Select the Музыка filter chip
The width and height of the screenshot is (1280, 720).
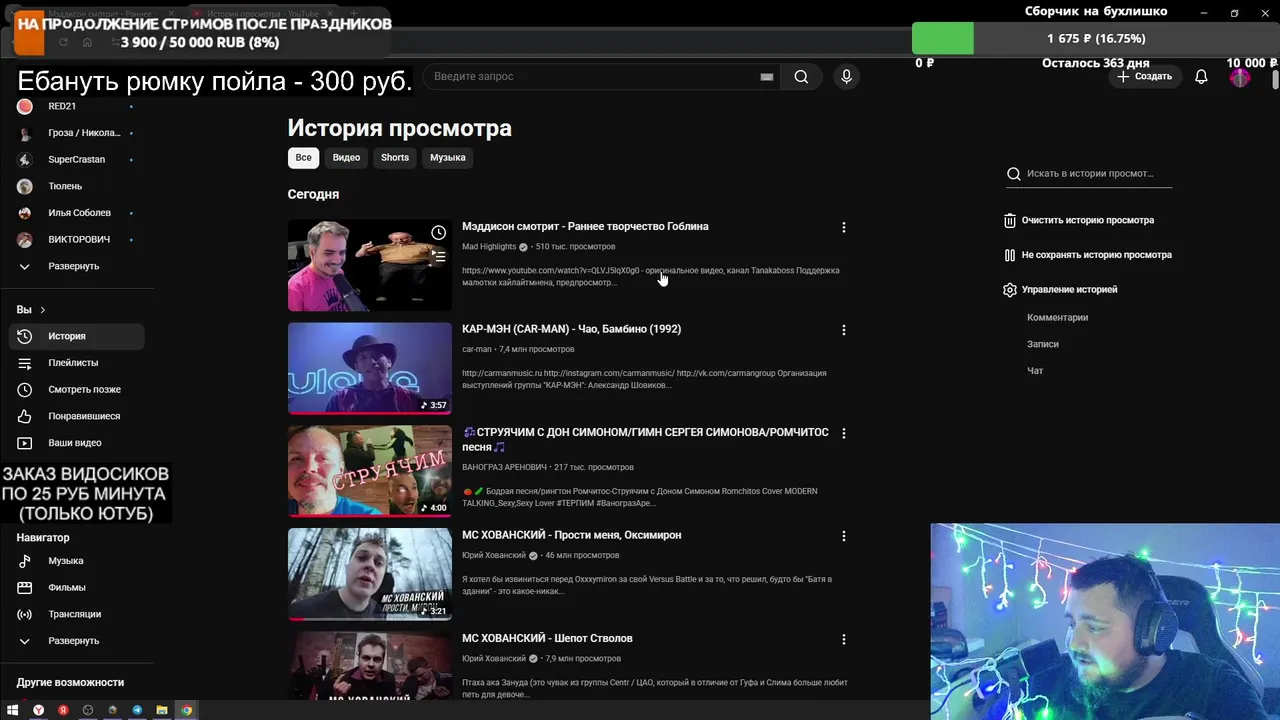[x=448, y=158]
